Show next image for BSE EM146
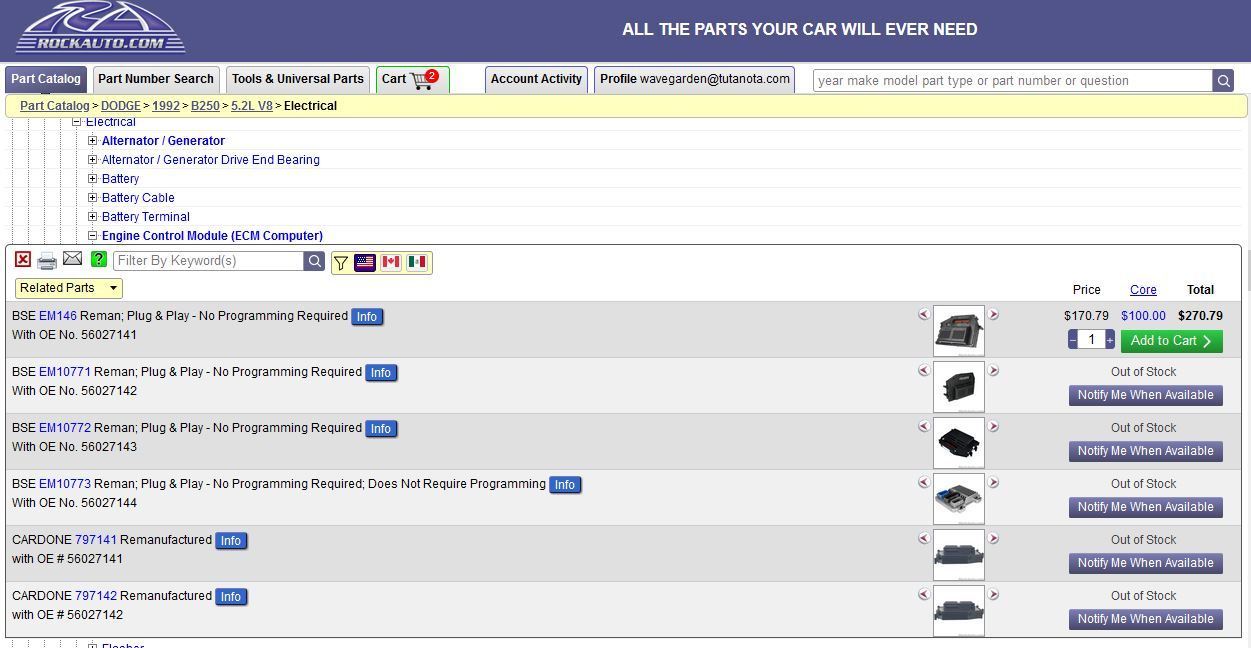This screenshot has height=648, width=1251. (993, 315)
